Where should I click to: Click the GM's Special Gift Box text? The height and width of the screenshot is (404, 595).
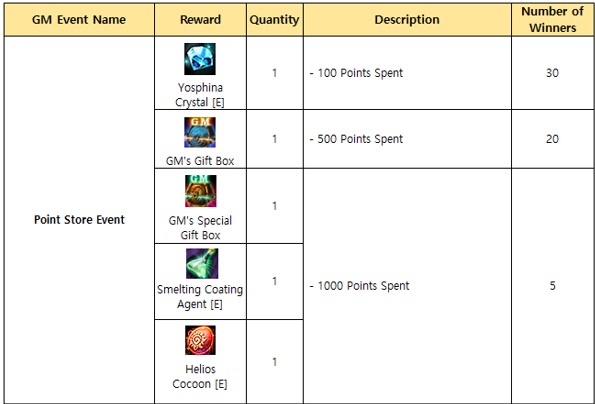[200, 228]
